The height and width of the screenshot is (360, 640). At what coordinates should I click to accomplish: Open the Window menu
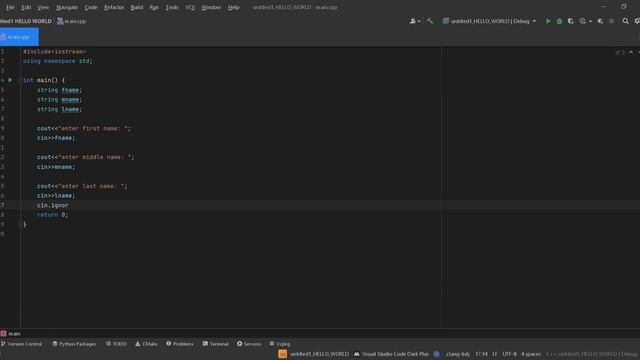pyautogui.click(x=211, y=7)
